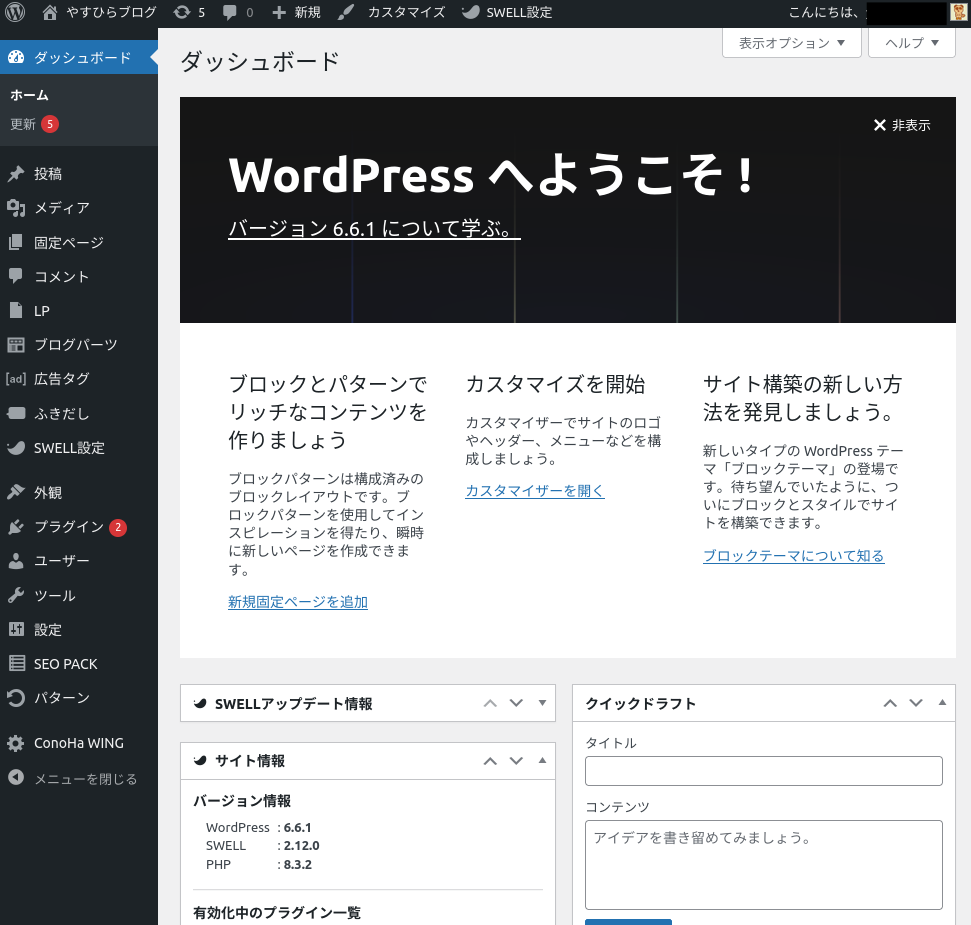The height and width of the screenshot is (925, 971).
Task: Click the WordPress logo in admin bar
Action: [x=15, y=13]
